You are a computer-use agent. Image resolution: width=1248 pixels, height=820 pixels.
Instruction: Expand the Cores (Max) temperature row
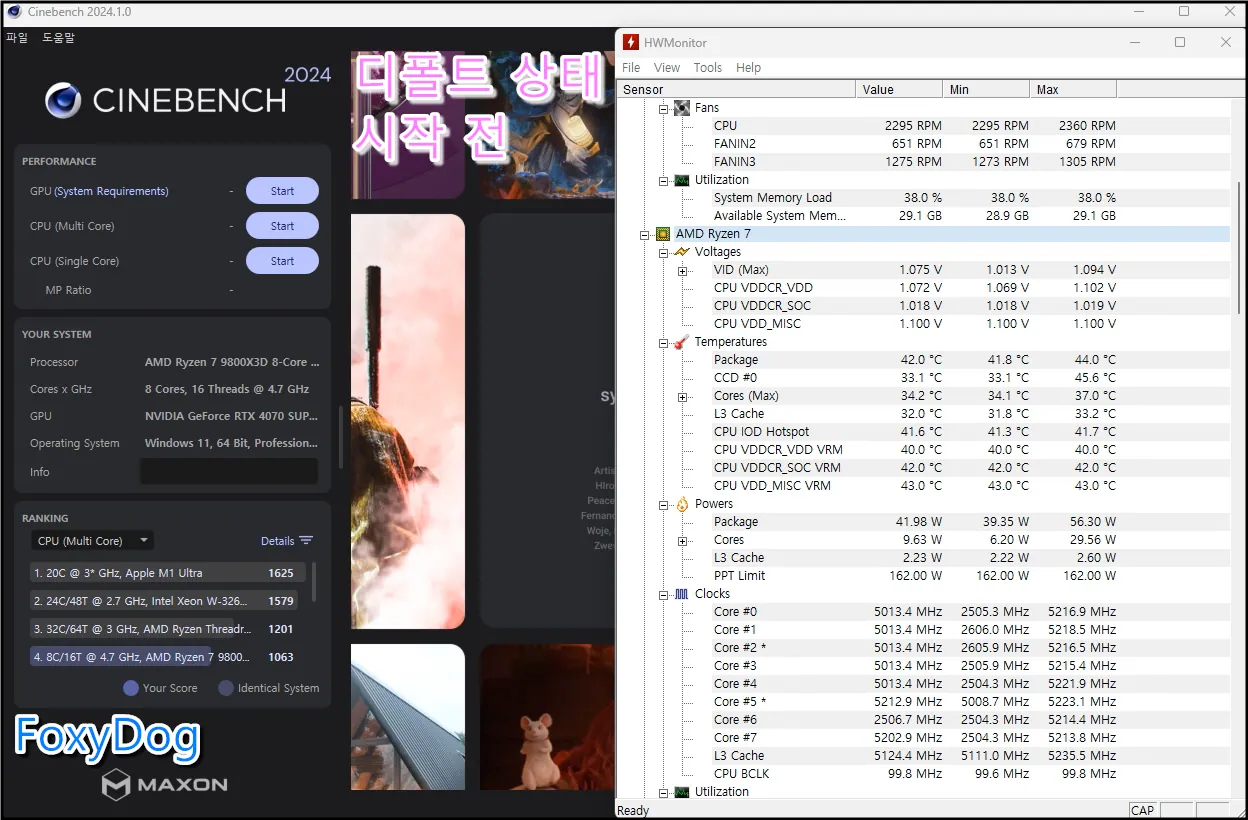pos(683,396)
